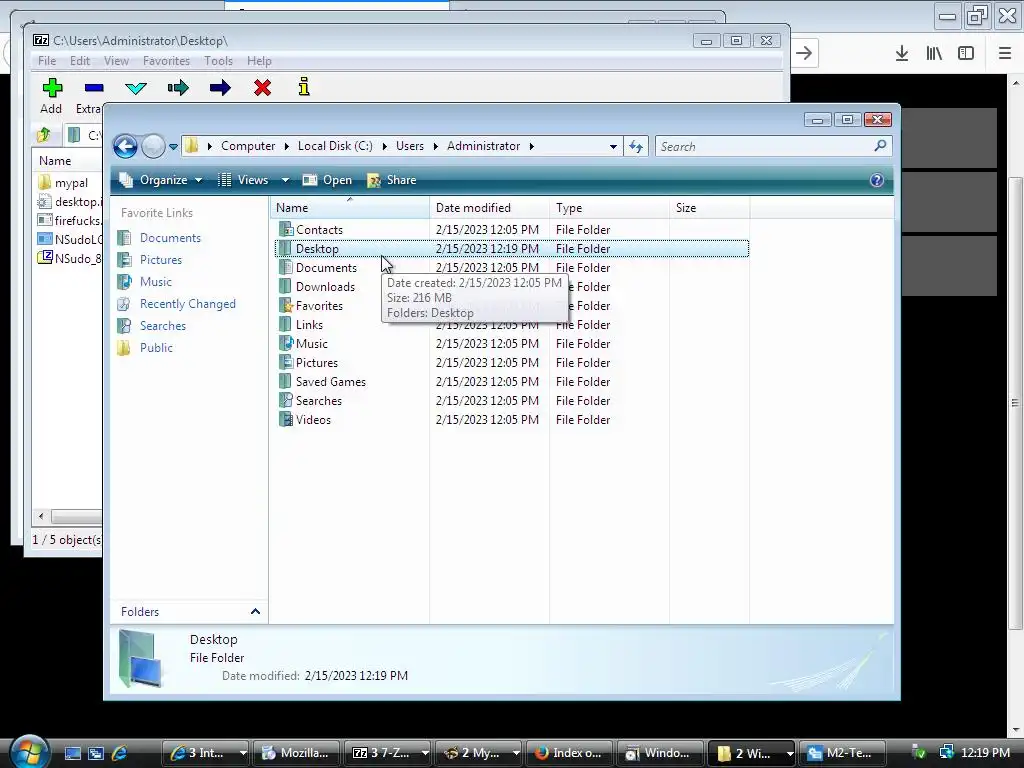Click Computer in the address breadcrumb
Screen dimensions: 1024x768
pos(248,146)
